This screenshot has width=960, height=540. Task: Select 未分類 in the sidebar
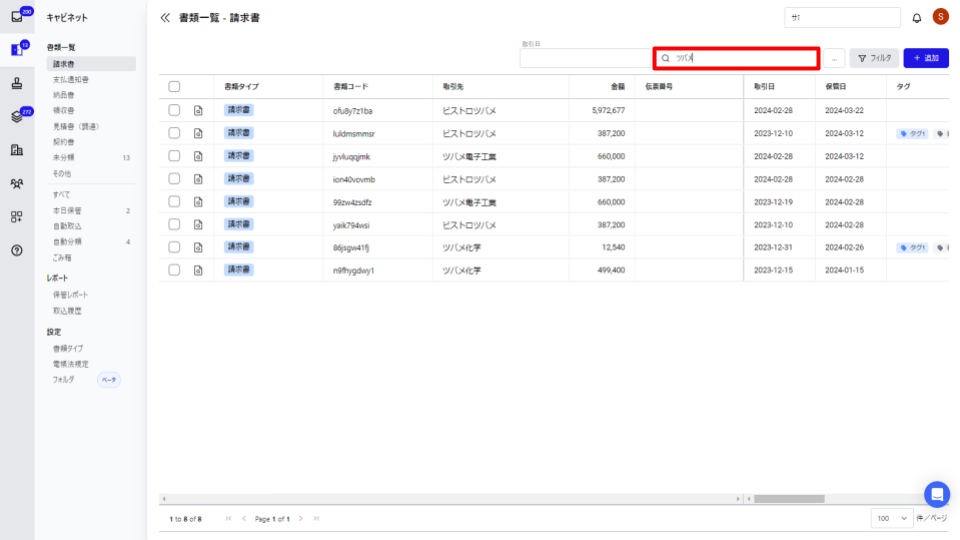64,157
